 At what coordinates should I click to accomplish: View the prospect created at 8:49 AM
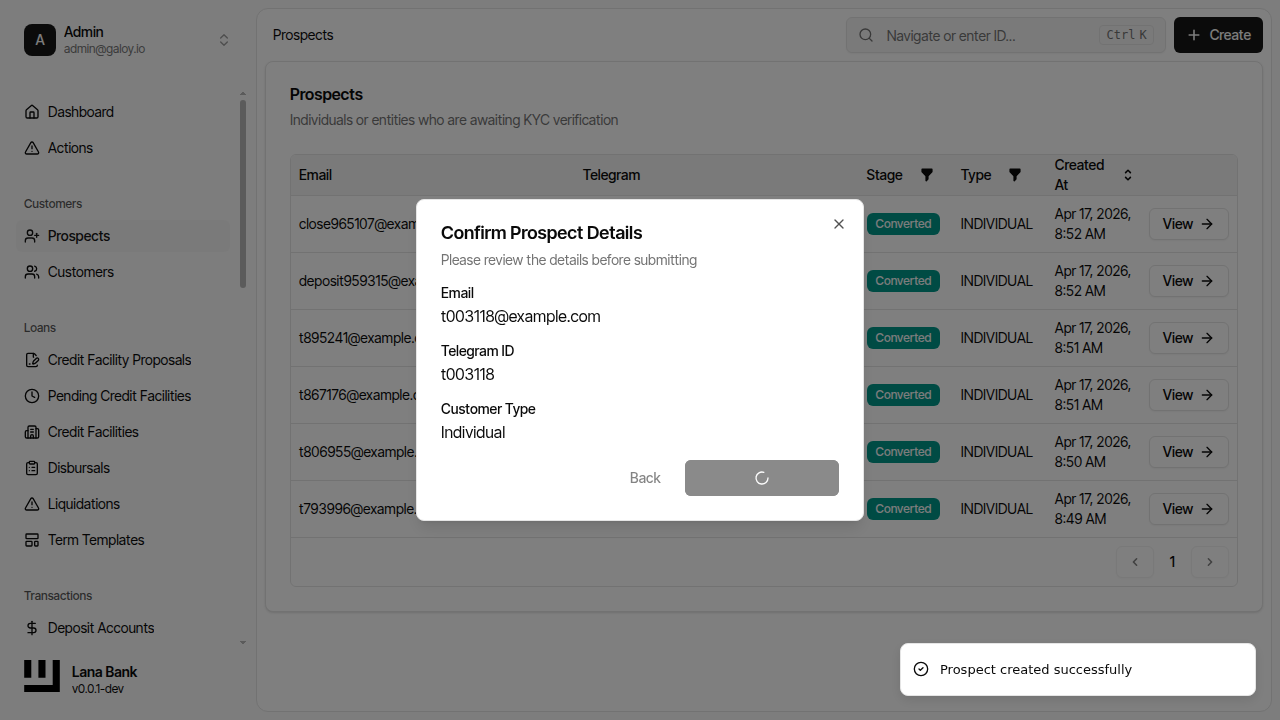pos(1188,508)
